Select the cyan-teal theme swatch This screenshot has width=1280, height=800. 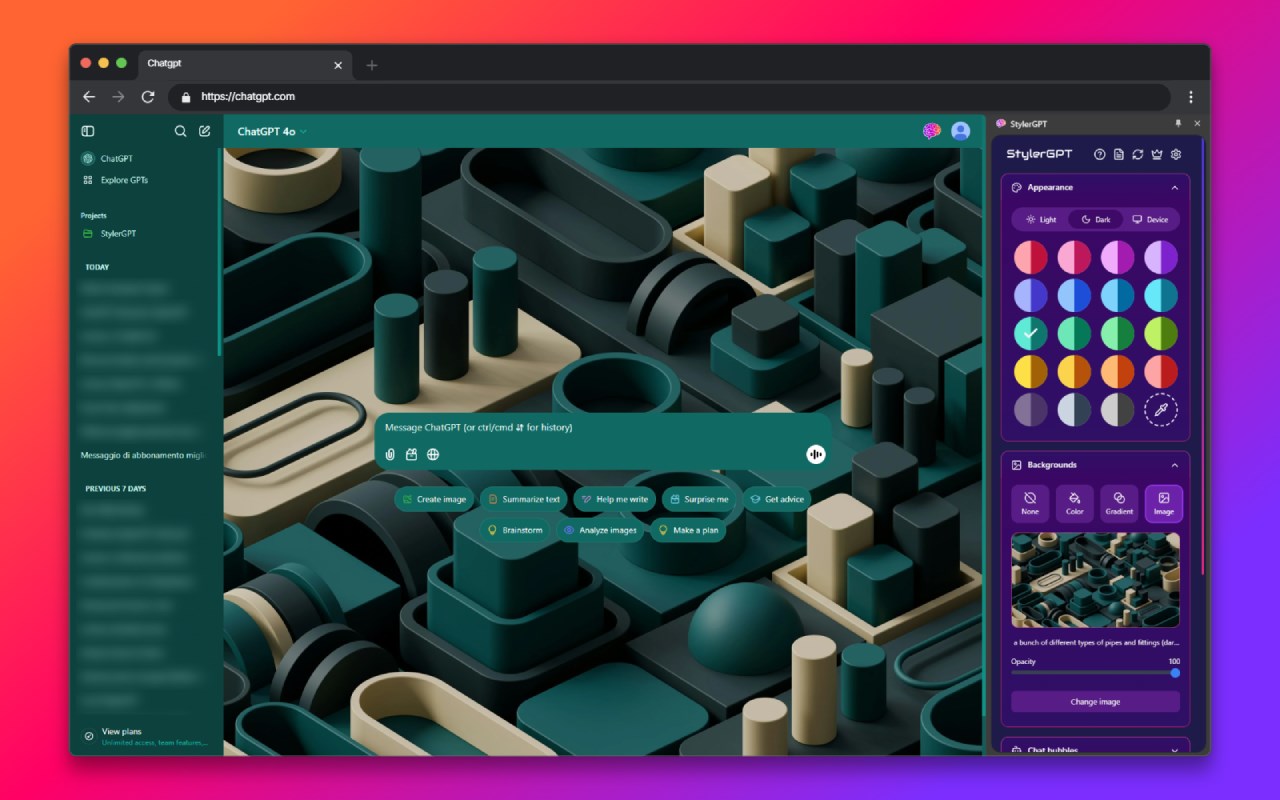point(1161,295)
